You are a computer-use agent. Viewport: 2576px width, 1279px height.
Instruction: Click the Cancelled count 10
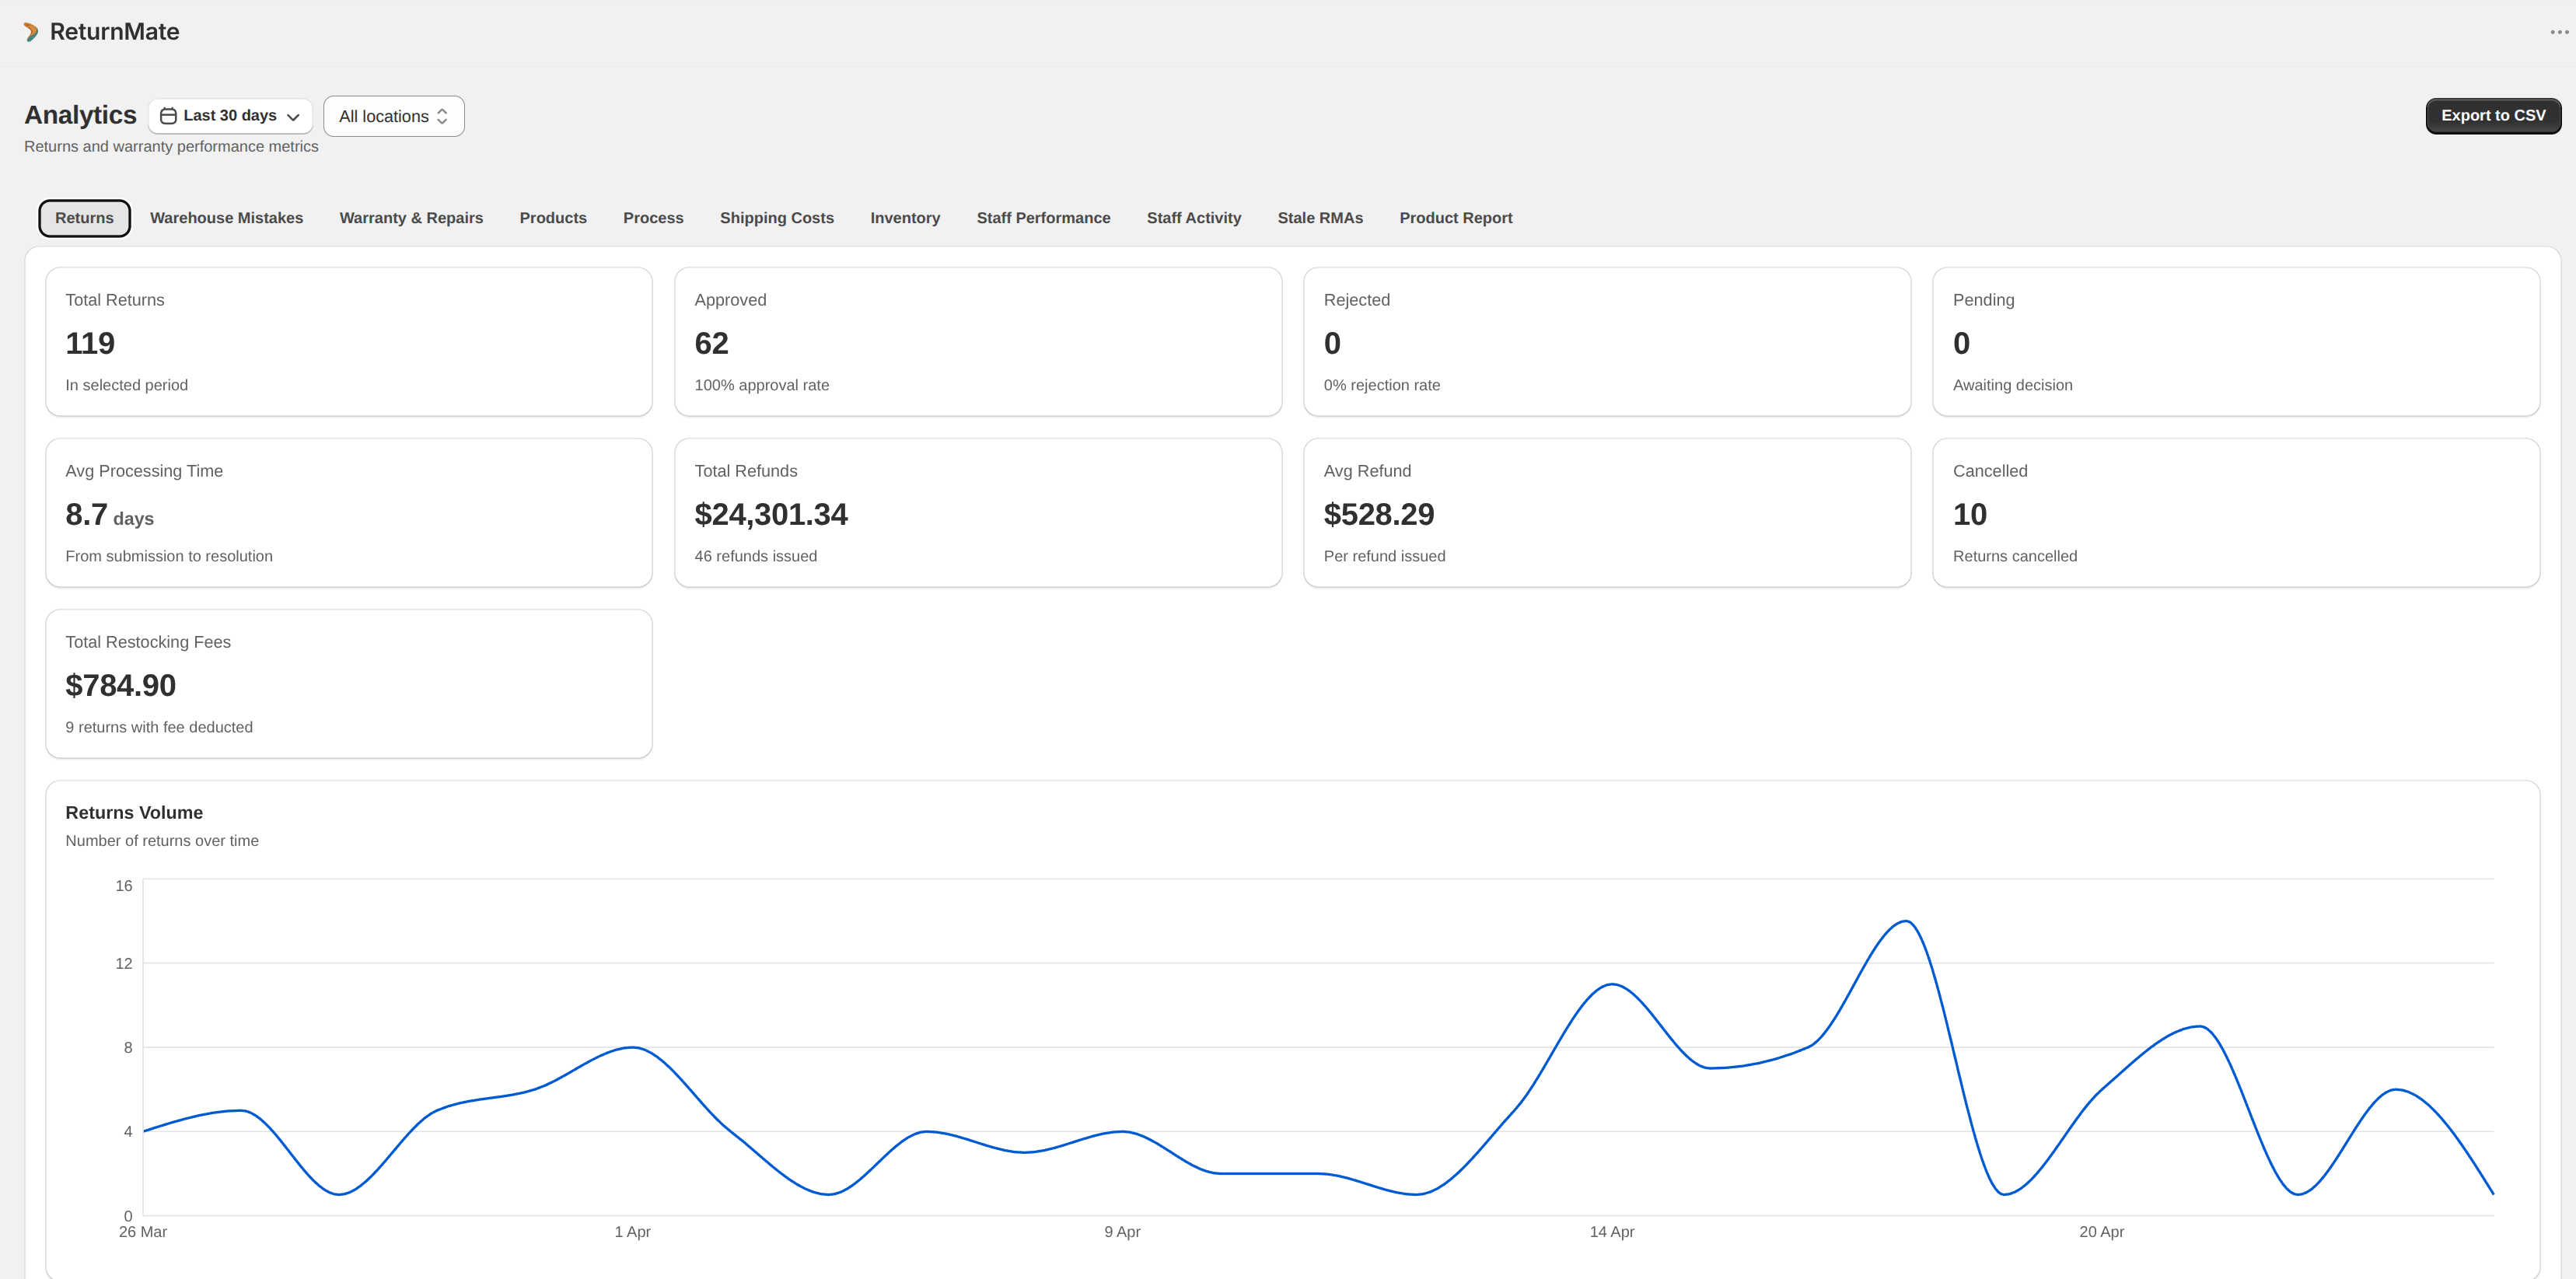(x=1969, y=514)
